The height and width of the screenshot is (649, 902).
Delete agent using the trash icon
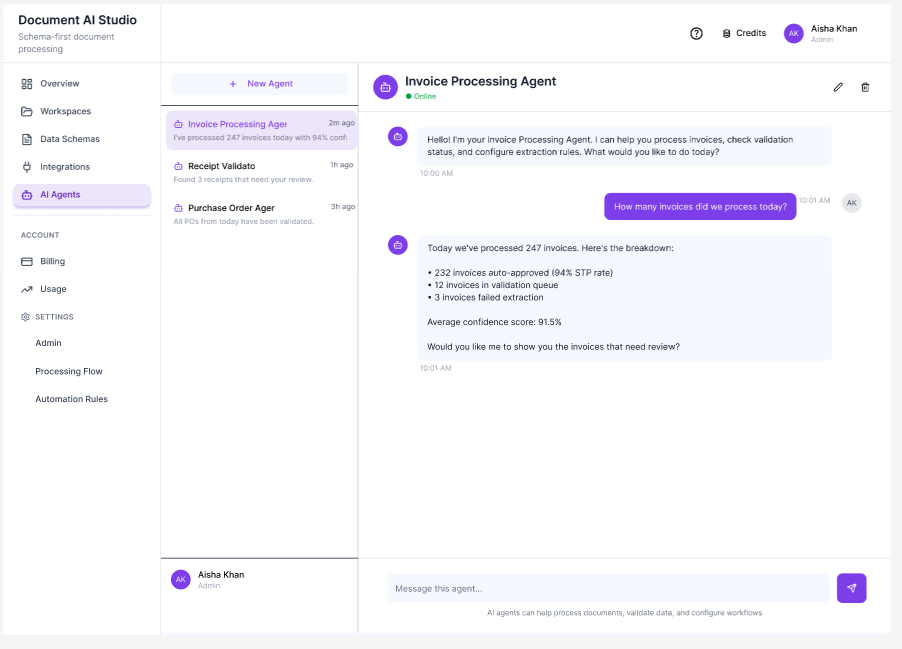pyautogui.click(x=865, y=87)
